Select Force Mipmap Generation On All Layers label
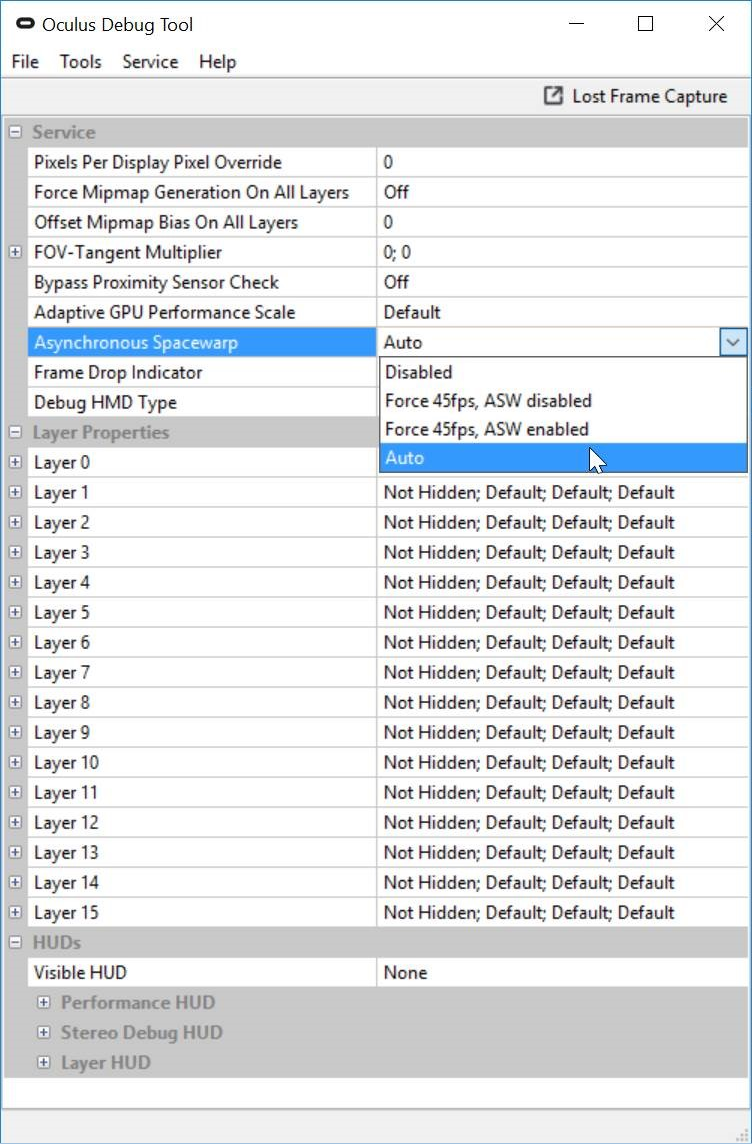This screenshot has height=1144, width=752. pos(202,192)
